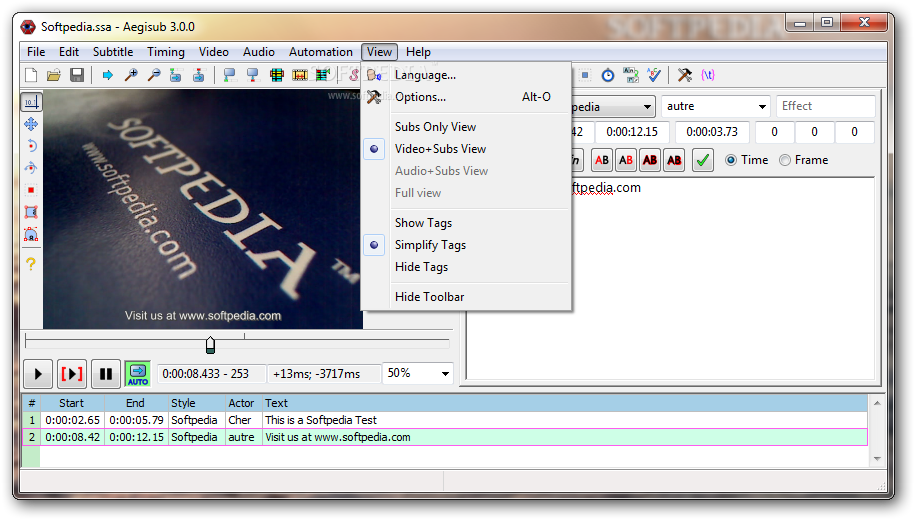Click the video seek slider thumb
The image size is (915, 520).
point(211,345)
